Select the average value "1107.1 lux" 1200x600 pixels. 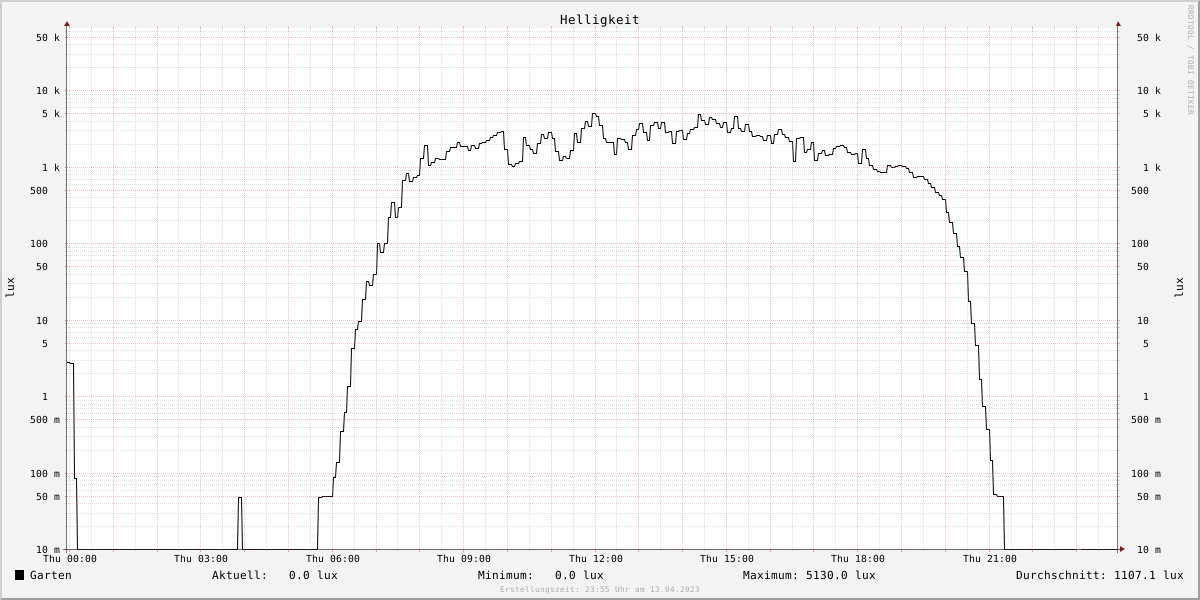[x=1149, y=575]
